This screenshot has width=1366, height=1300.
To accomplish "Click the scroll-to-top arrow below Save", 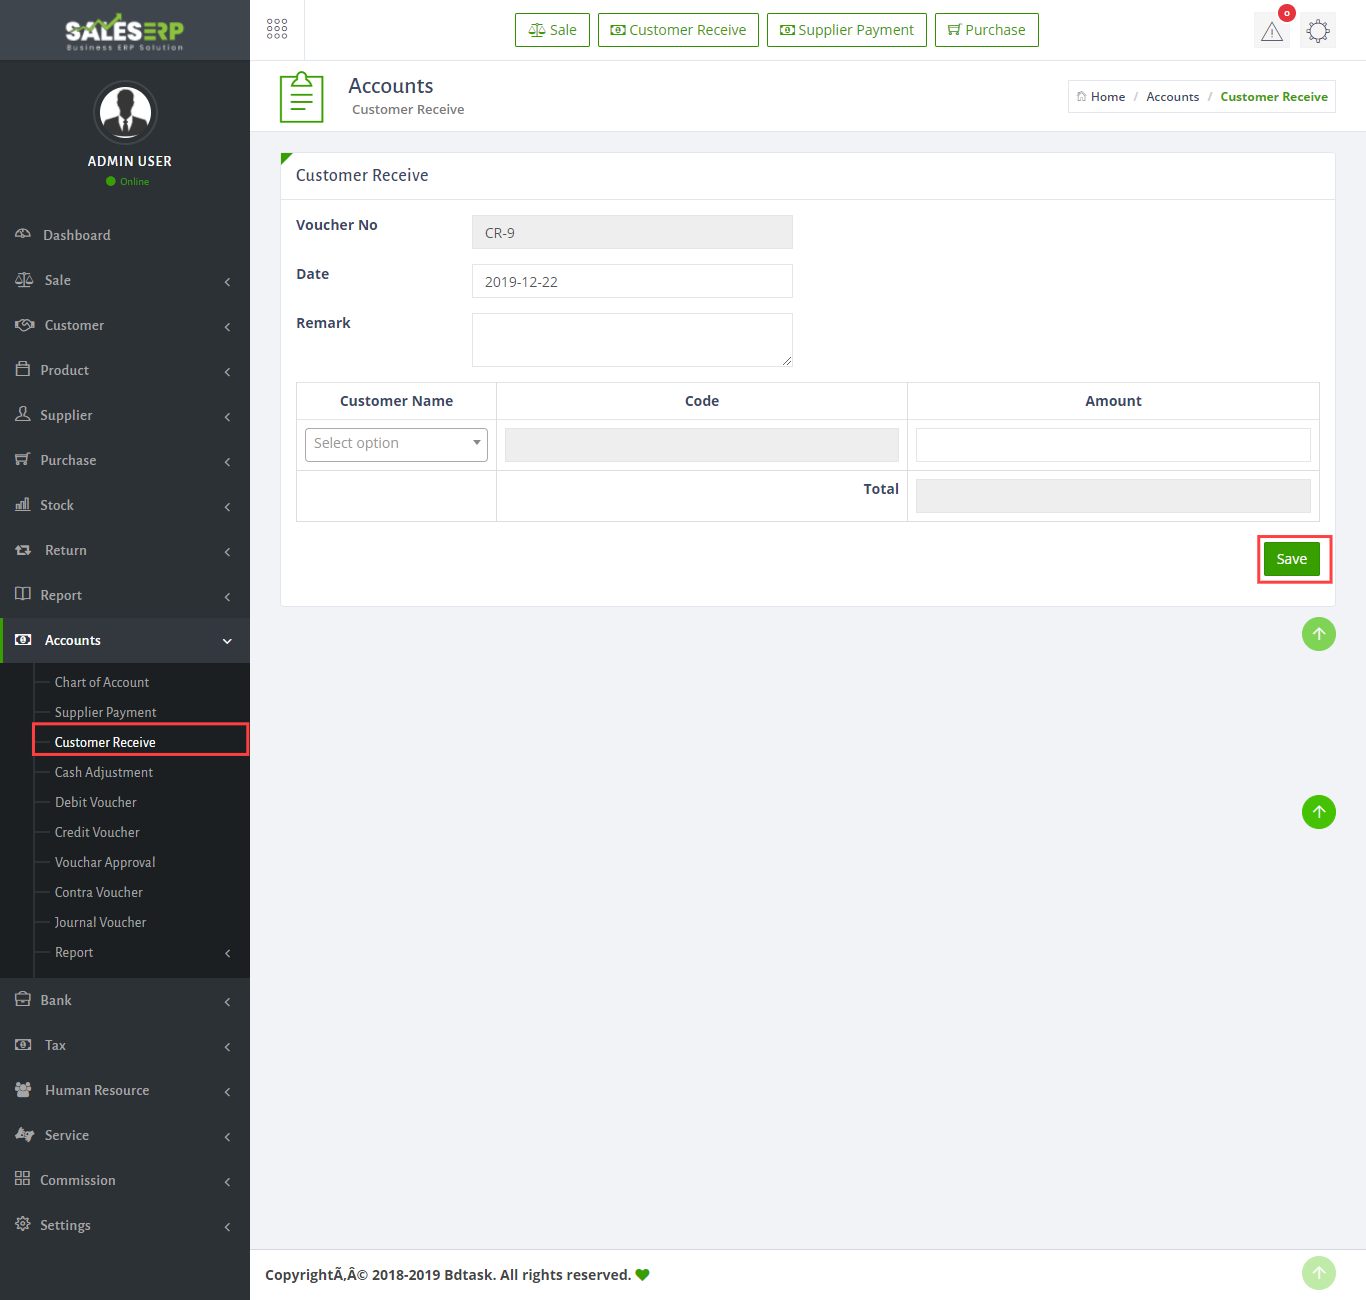I will click(x=1318, y=634).
